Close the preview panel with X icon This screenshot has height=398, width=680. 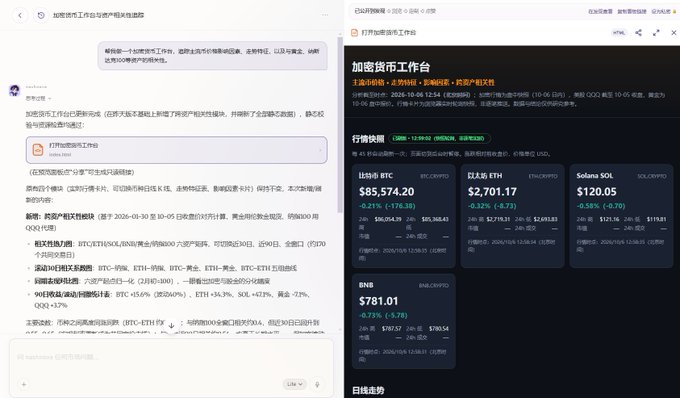673,33
